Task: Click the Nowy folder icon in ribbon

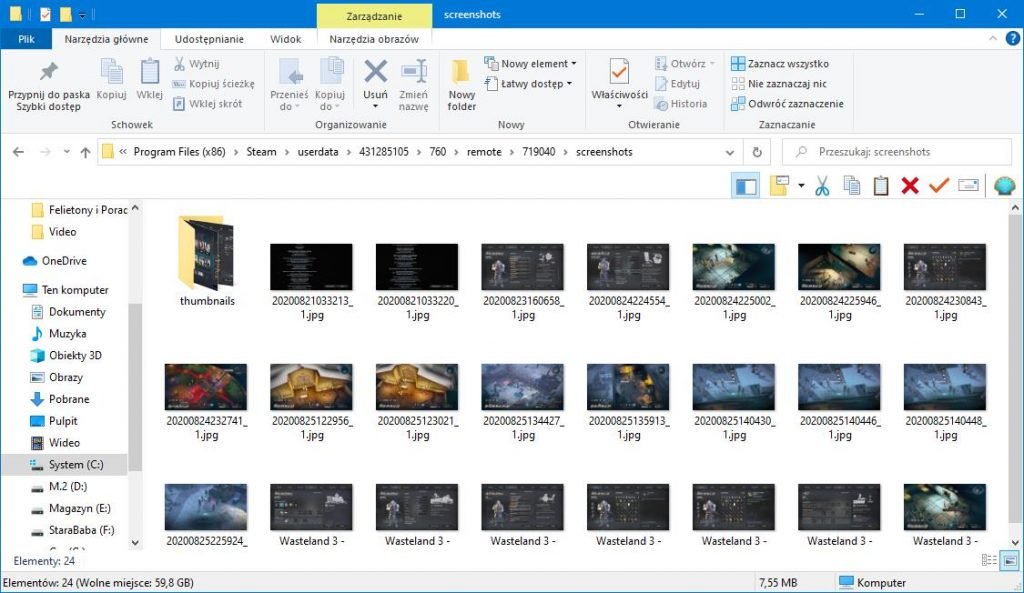Action: pos(461,84)
